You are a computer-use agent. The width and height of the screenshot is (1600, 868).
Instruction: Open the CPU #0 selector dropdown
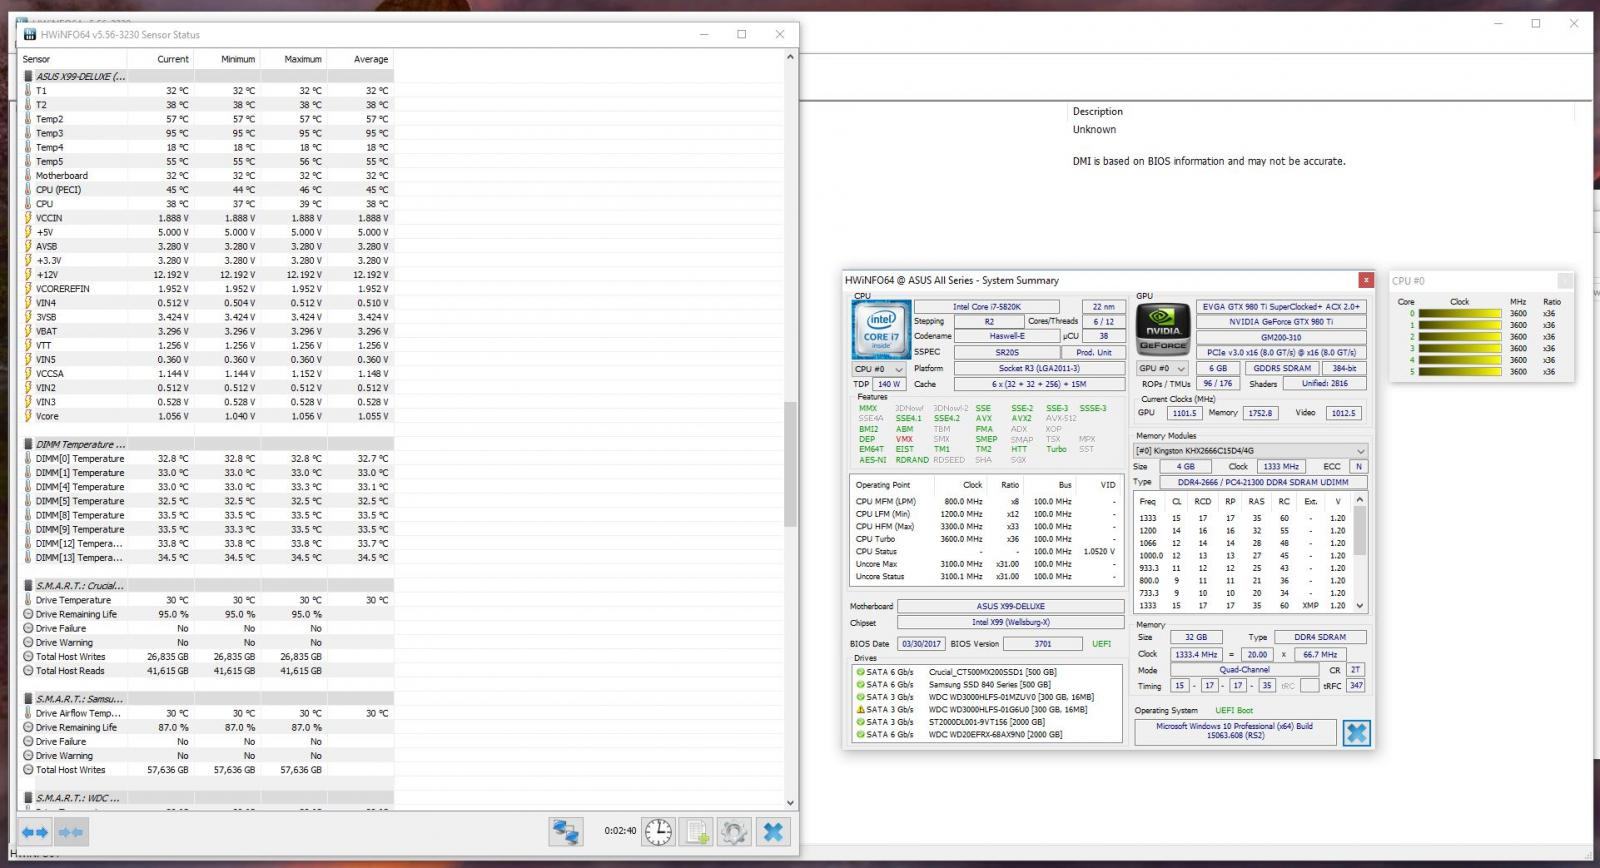878,369
